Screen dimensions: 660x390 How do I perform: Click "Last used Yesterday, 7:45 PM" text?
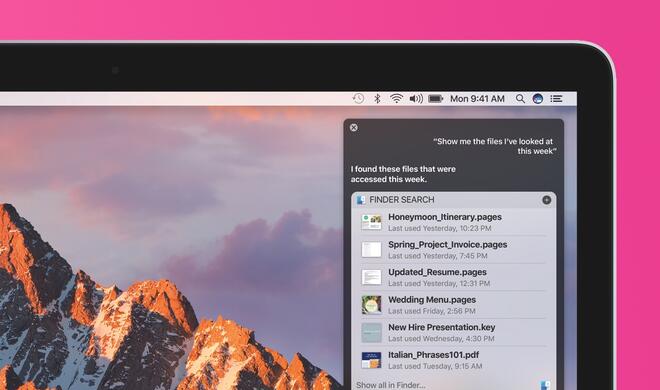(438, 256)
